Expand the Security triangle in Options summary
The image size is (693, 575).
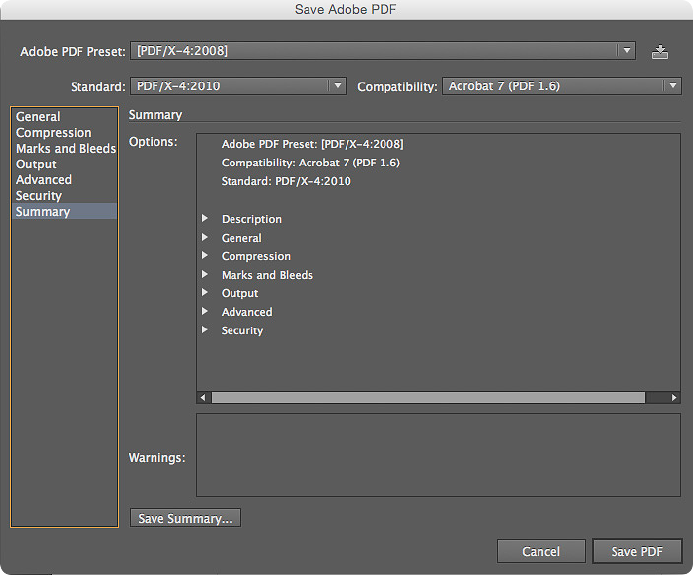point(205,330)
